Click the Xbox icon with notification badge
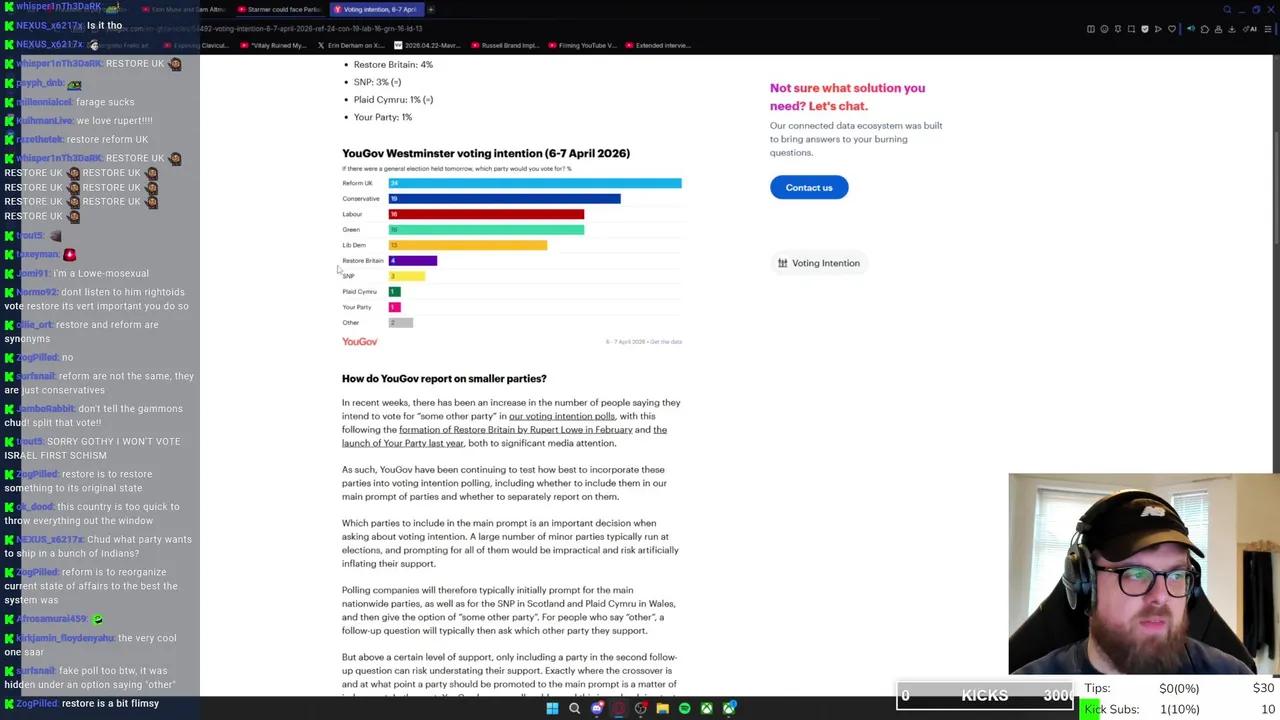The image size is (1280, 720). pyautogui.click(x=729, y=708)
